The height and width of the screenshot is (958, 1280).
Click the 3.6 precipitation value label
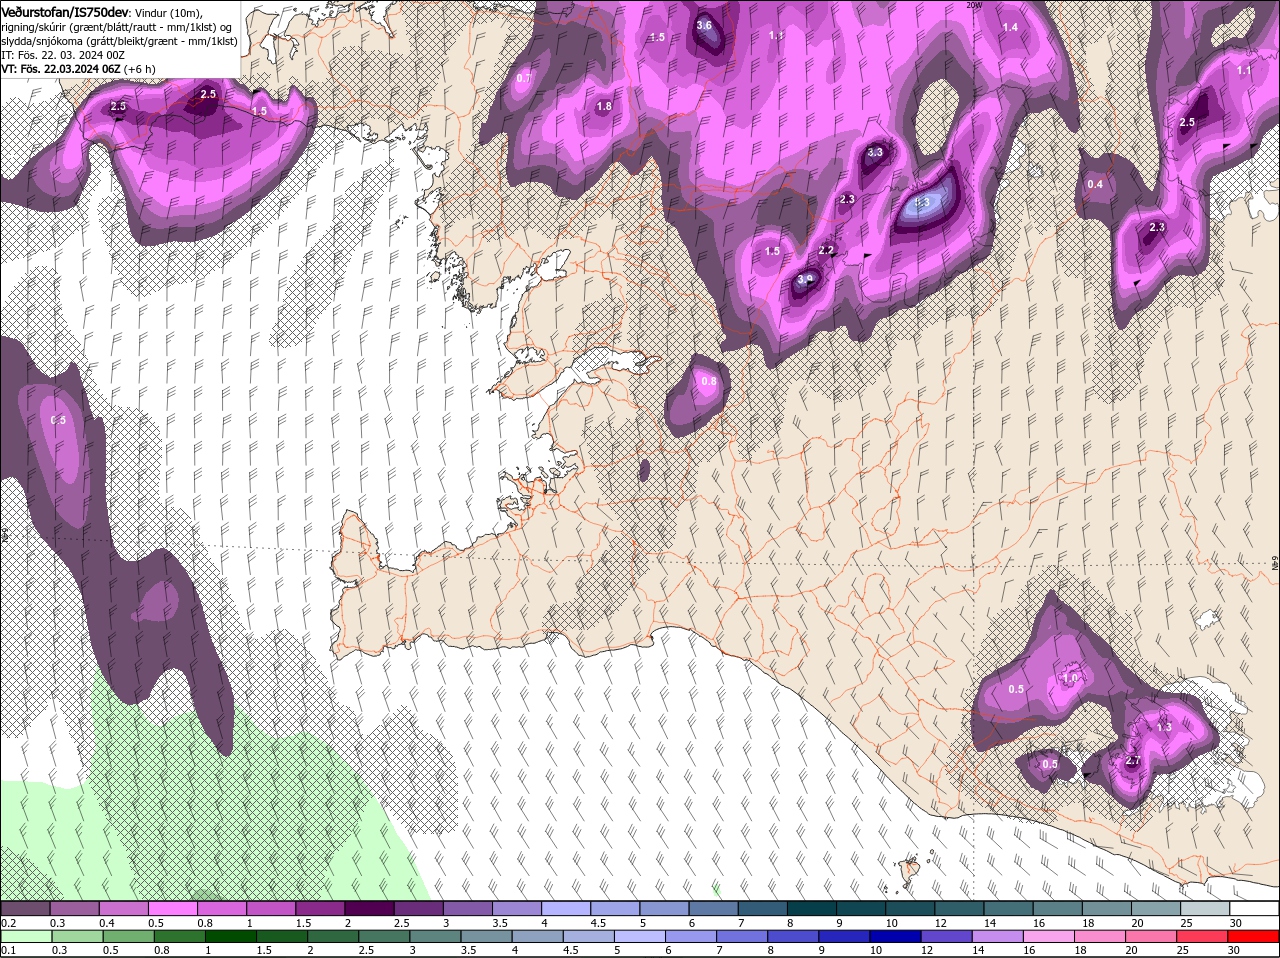pyautogui.click(x=704, y=26)
